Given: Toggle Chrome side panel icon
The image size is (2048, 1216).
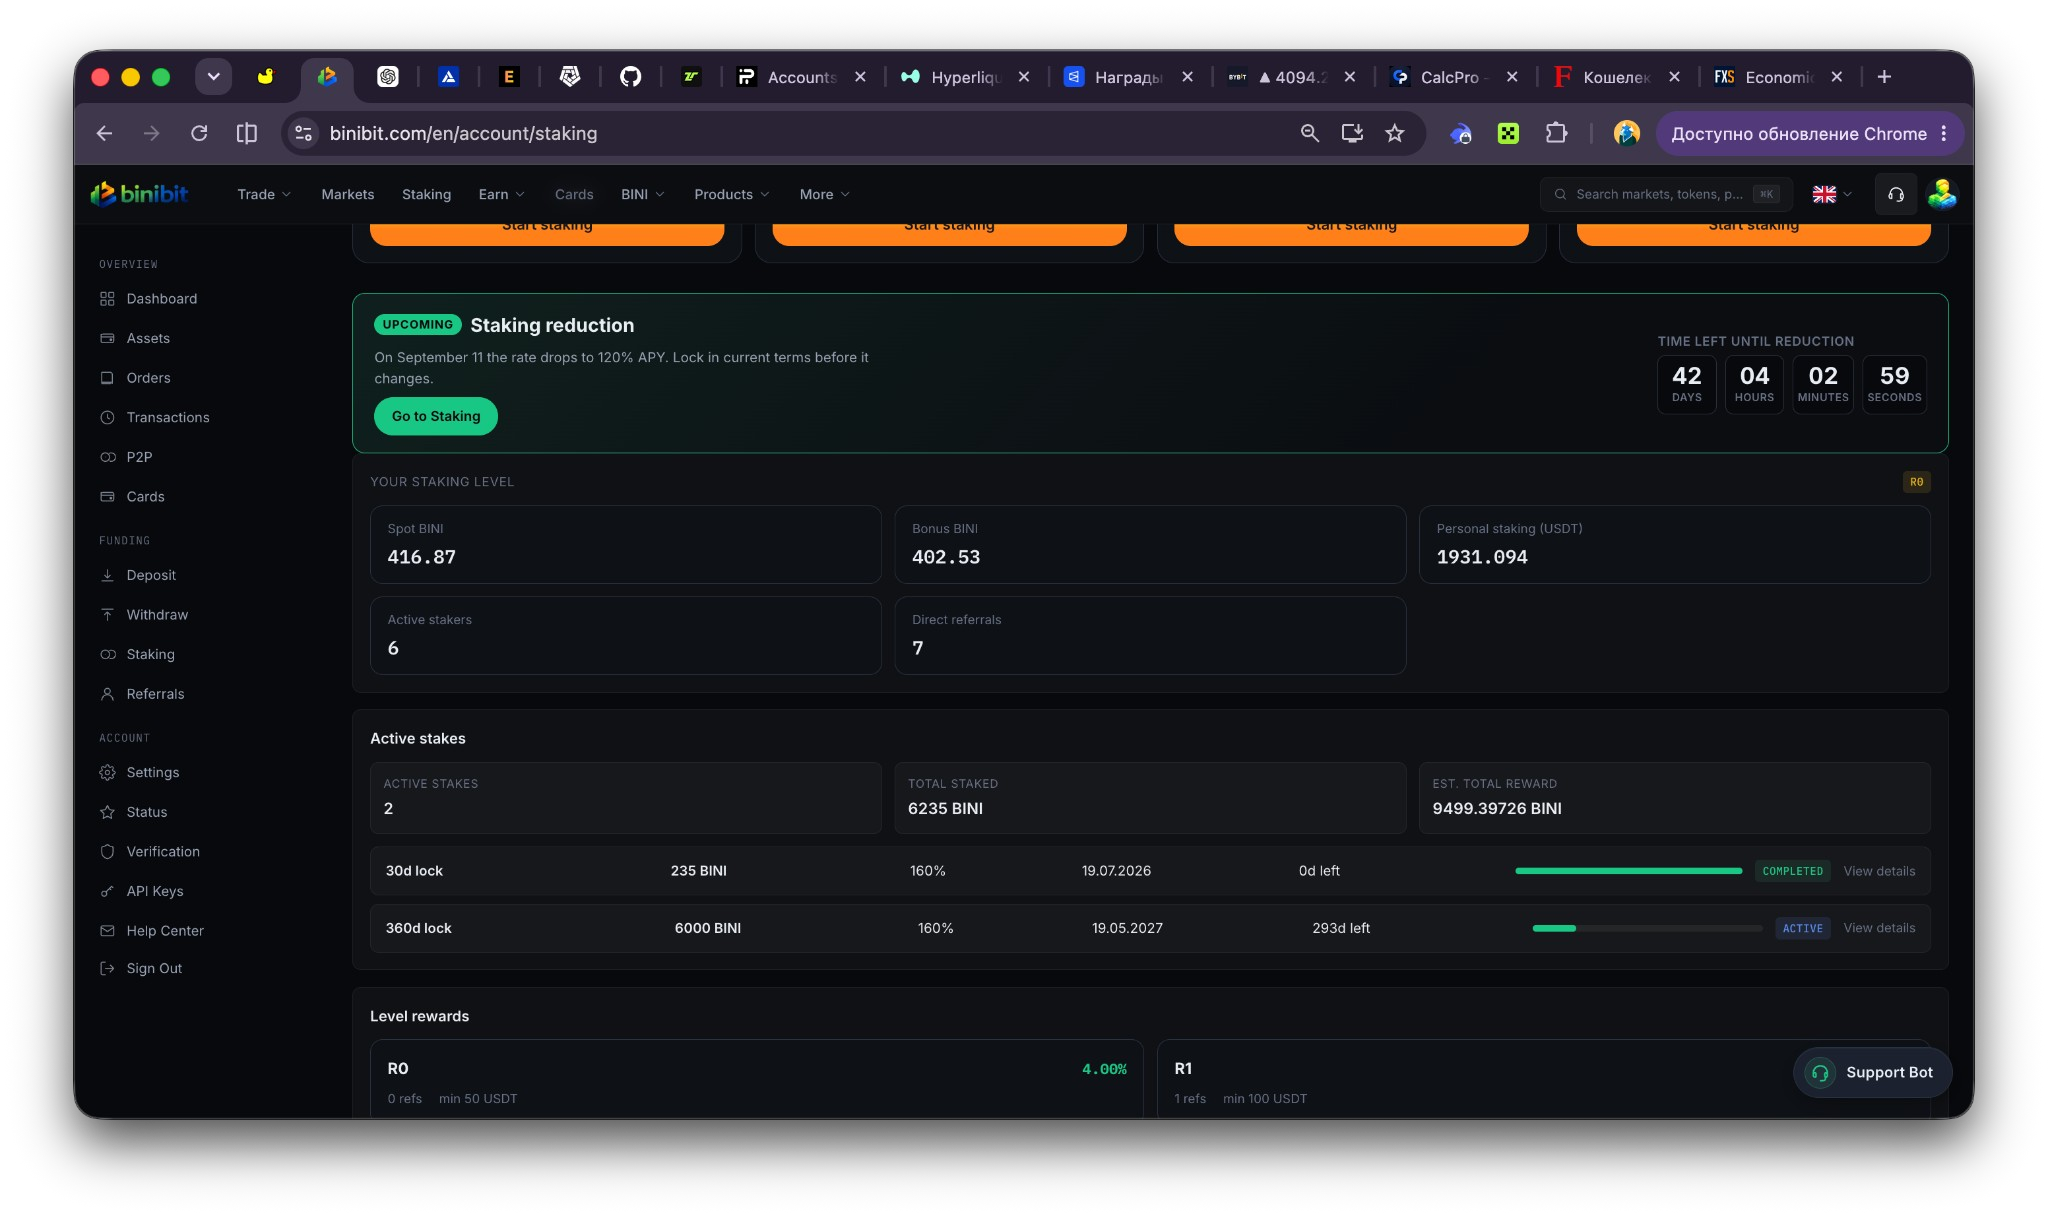Looking at the screenshot, I should 246,133.
